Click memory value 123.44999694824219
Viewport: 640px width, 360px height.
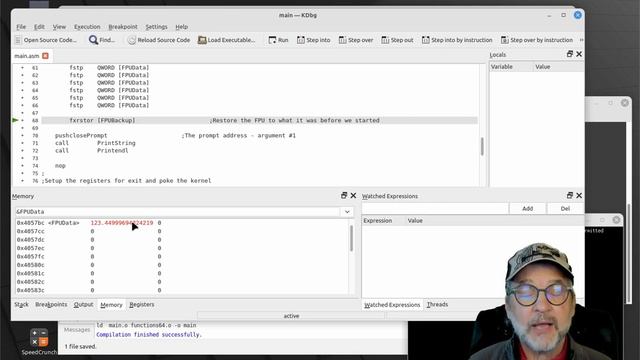(x=122, y=223)
